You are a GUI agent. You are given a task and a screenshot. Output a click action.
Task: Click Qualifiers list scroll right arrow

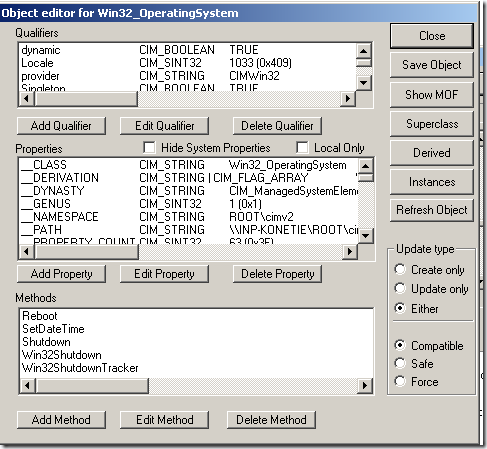click(348, 99)
